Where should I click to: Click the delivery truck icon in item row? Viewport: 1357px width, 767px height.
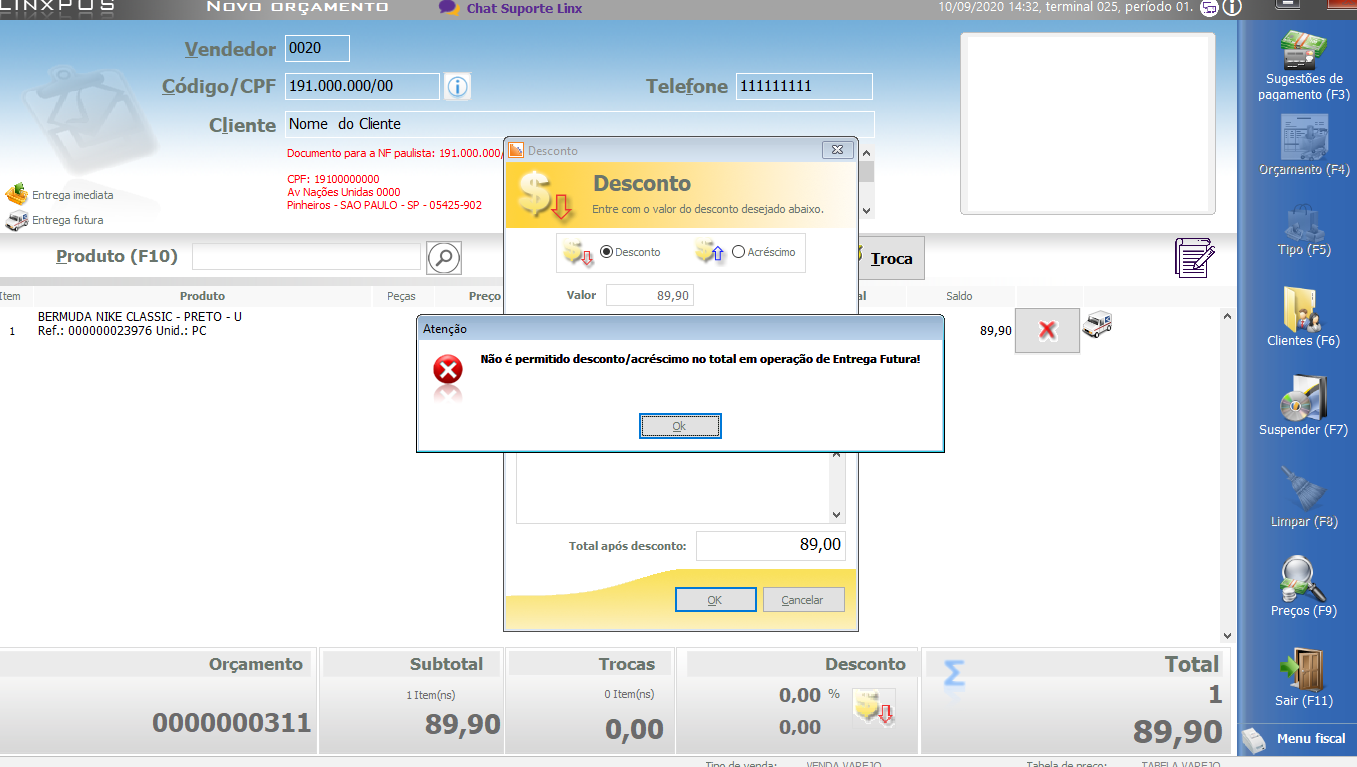point(1098,323)
